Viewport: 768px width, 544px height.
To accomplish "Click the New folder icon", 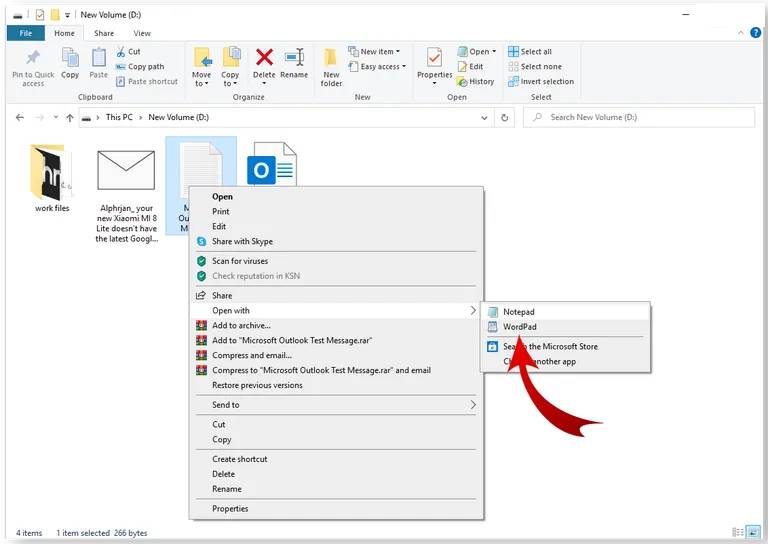I will point(331,58).
